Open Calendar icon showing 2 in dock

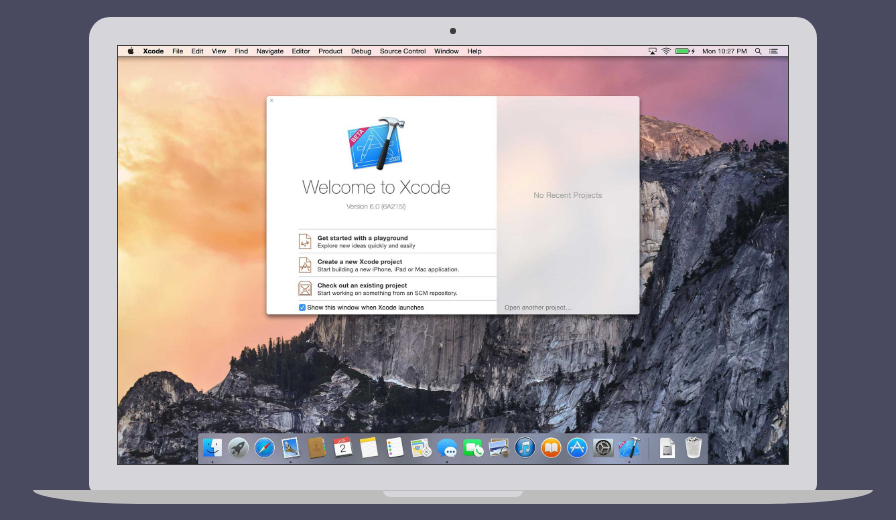343,447
